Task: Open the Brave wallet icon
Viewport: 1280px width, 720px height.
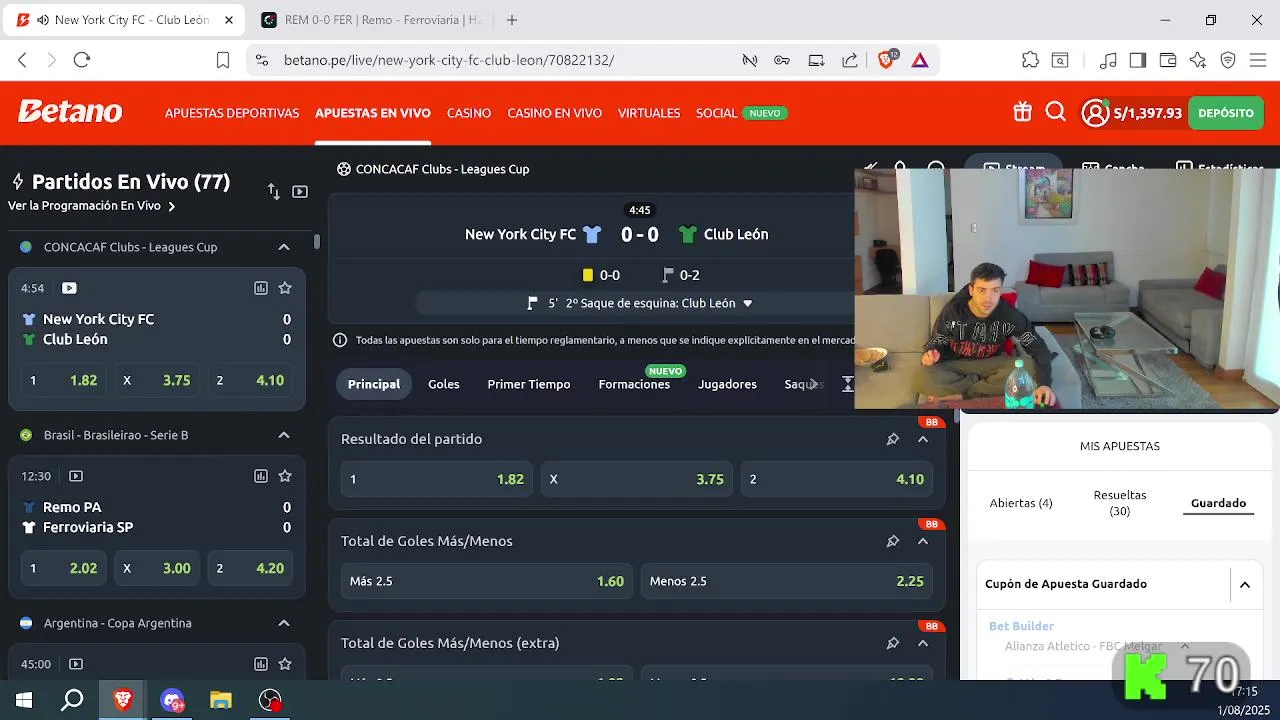Action: point(1167,60)
